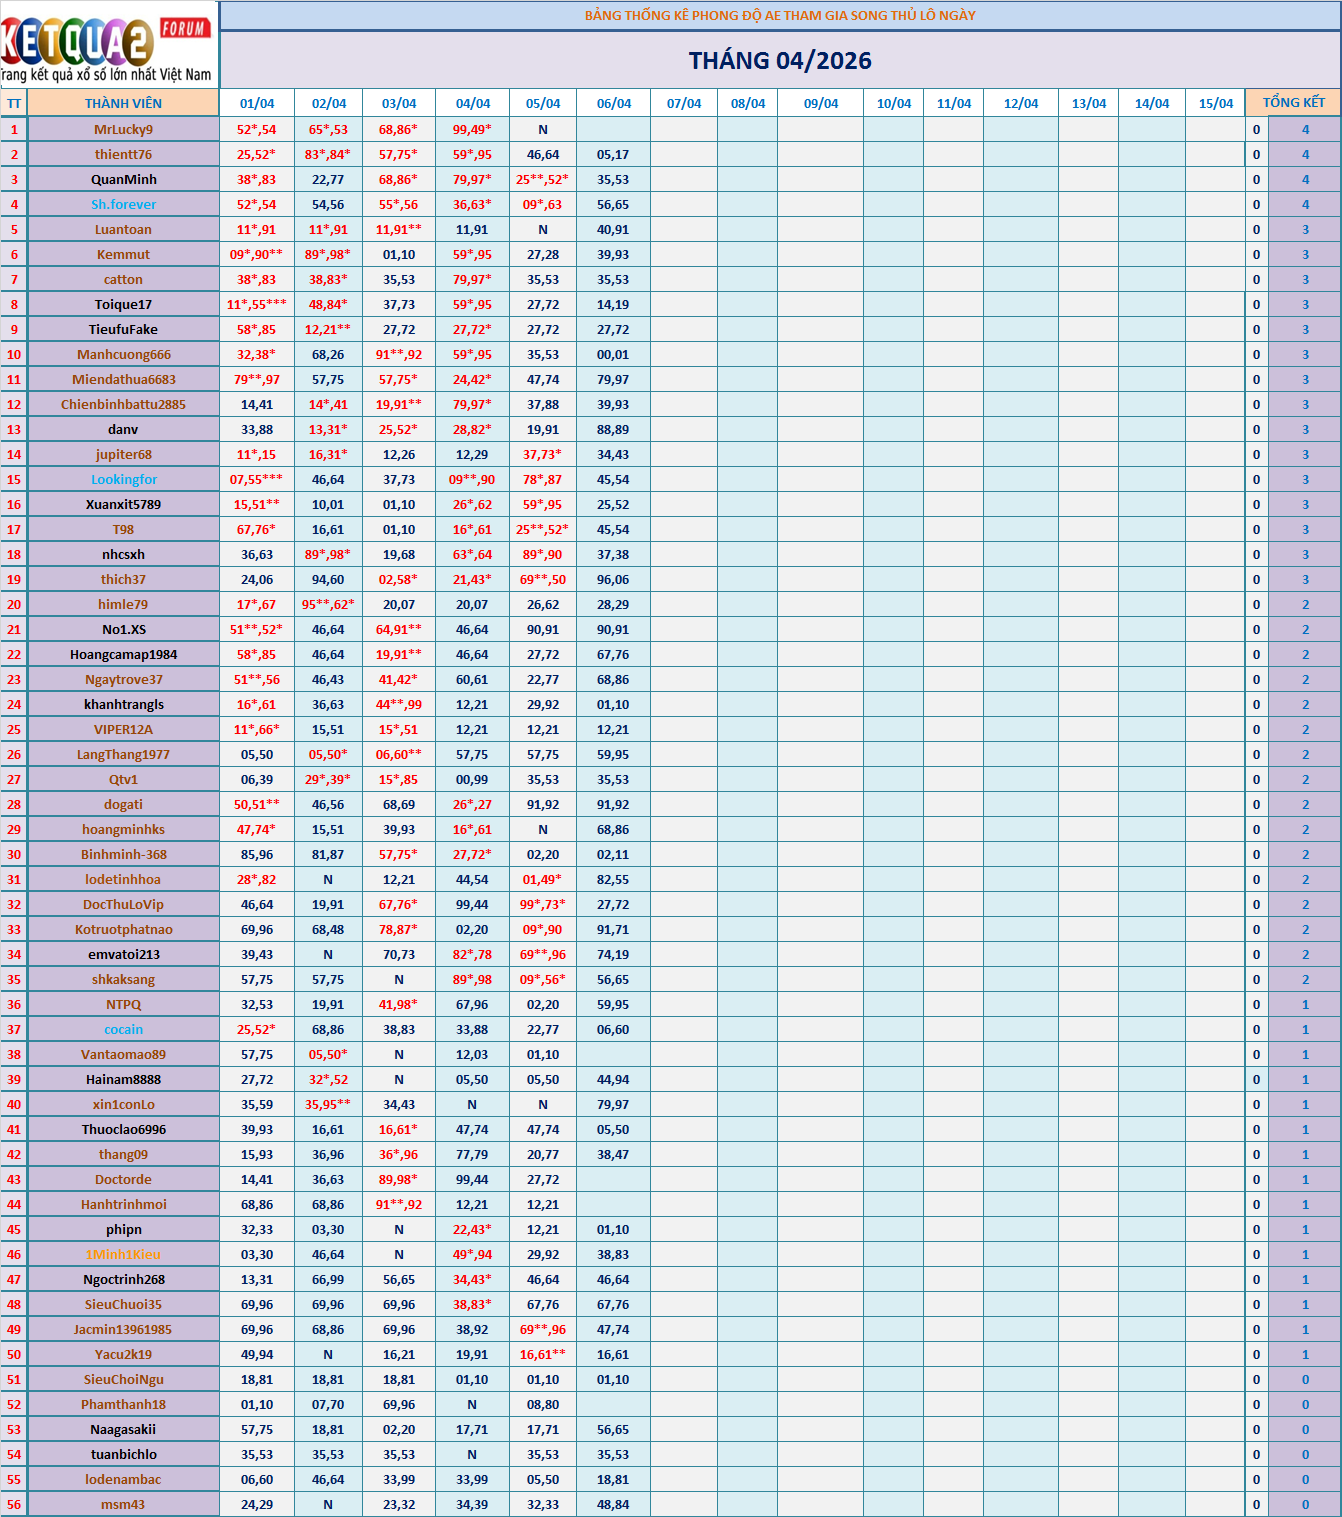Select row number 56 for msm43
This screenshot has height=1517, width=1342.
click(x=14, y=1504)
